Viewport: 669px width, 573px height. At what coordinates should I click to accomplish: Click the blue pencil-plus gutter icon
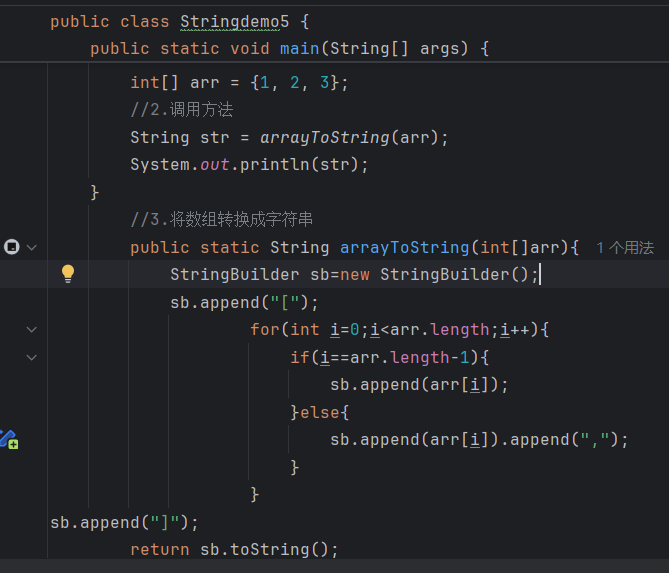pos(9,439)
